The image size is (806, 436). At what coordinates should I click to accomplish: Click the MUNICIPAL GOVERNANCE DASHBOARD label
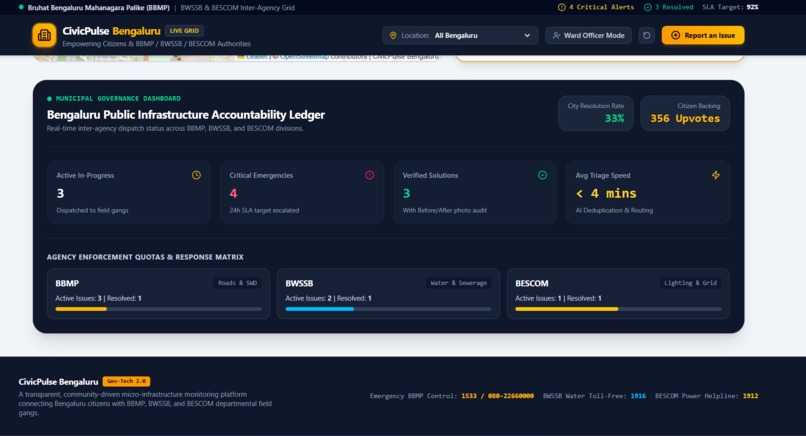coord(118,98)
